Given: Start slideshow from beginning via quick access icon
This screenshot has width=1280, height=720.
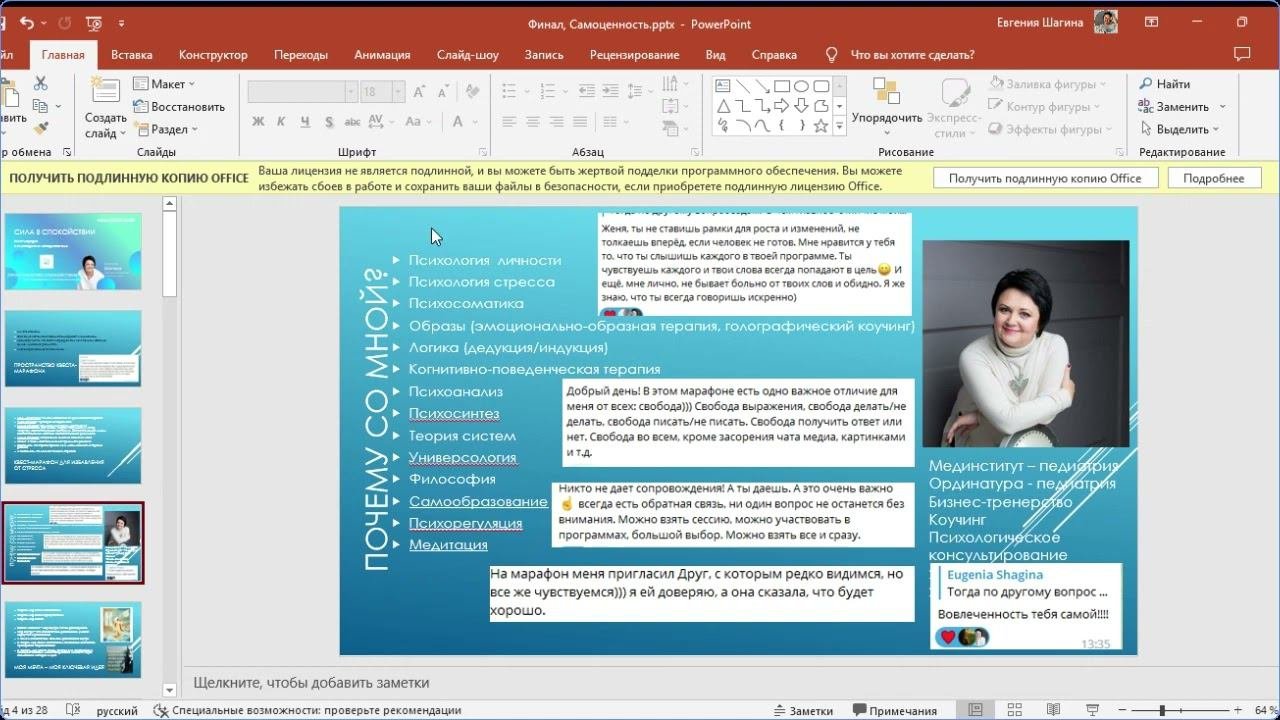Looking at the screenshot, I should coord(93,23).
